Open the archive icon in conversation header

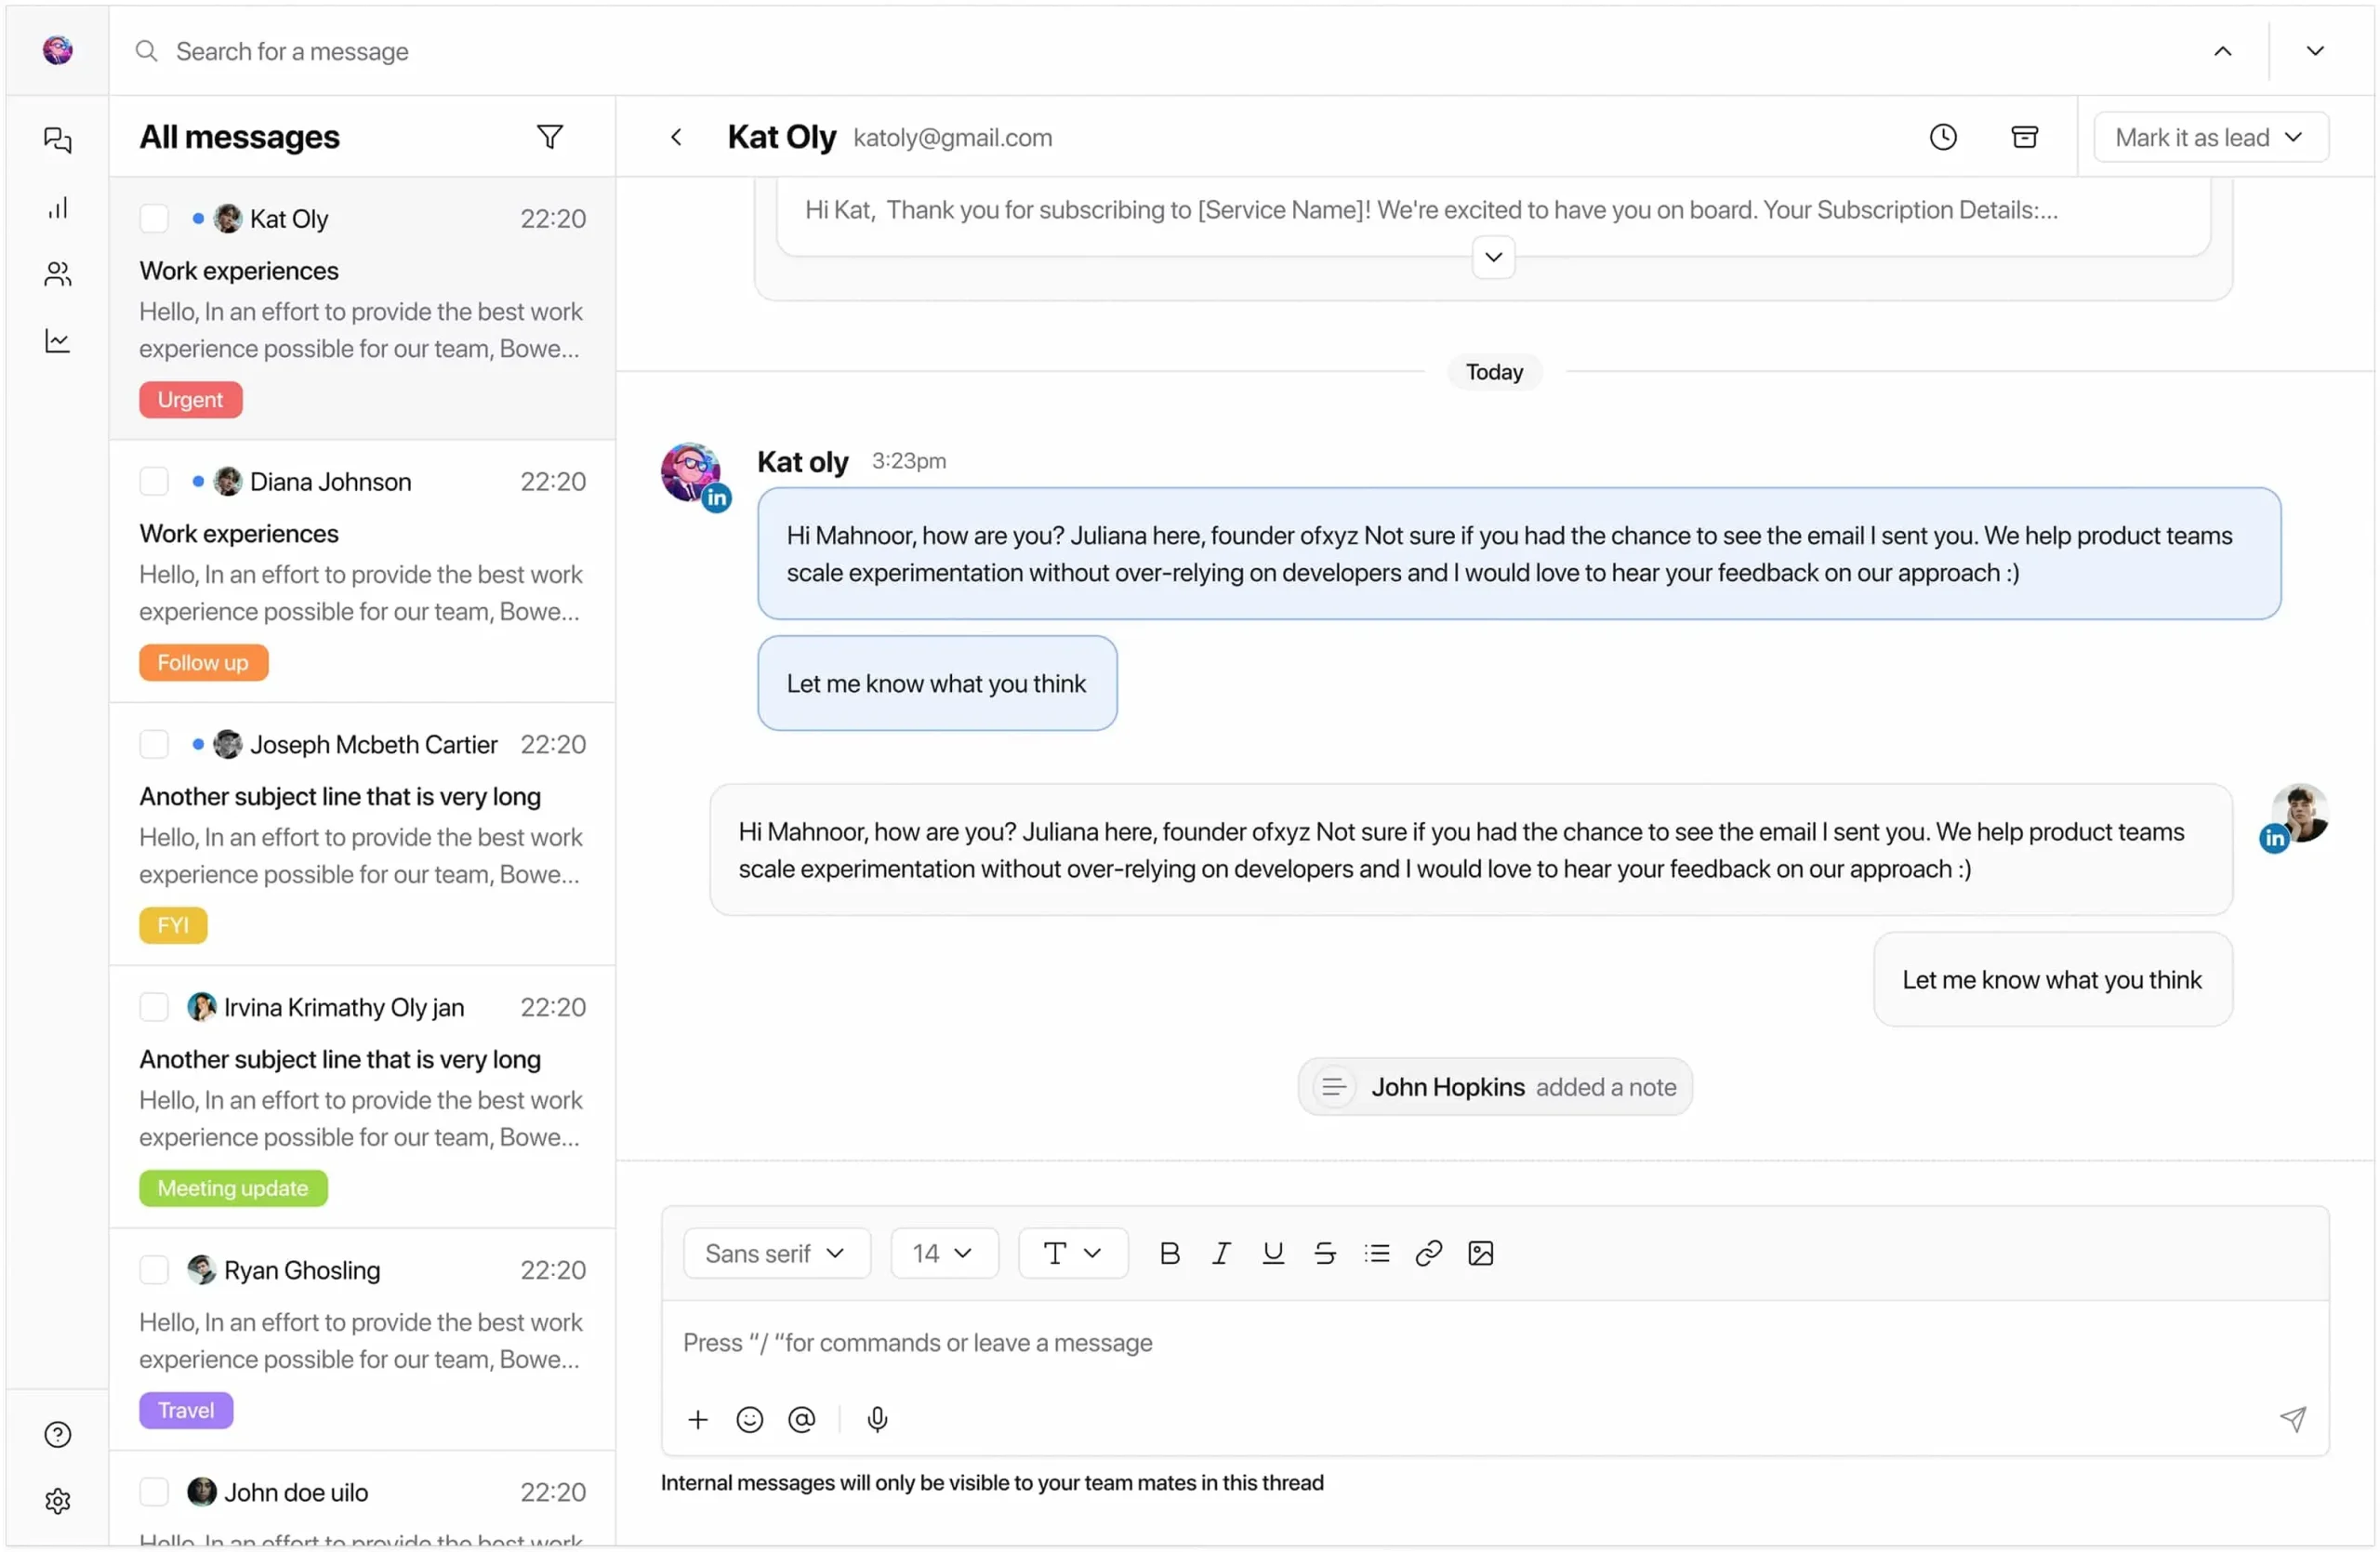click(2024, 137)
